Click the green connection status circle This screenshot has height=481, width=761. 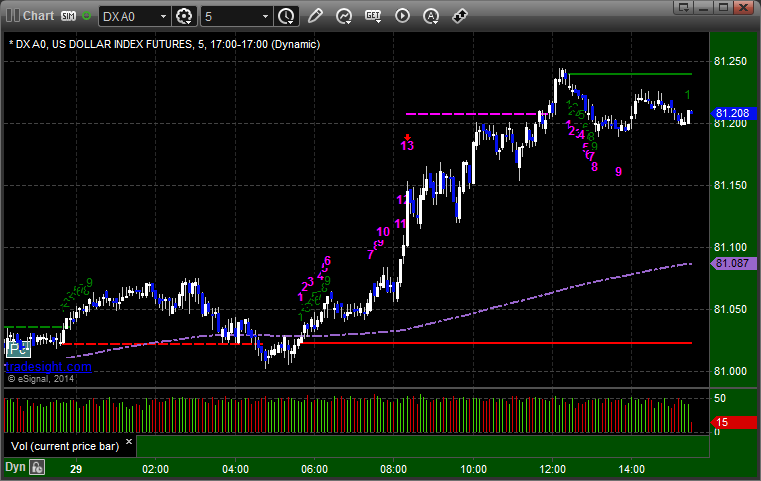click(86, 16)
